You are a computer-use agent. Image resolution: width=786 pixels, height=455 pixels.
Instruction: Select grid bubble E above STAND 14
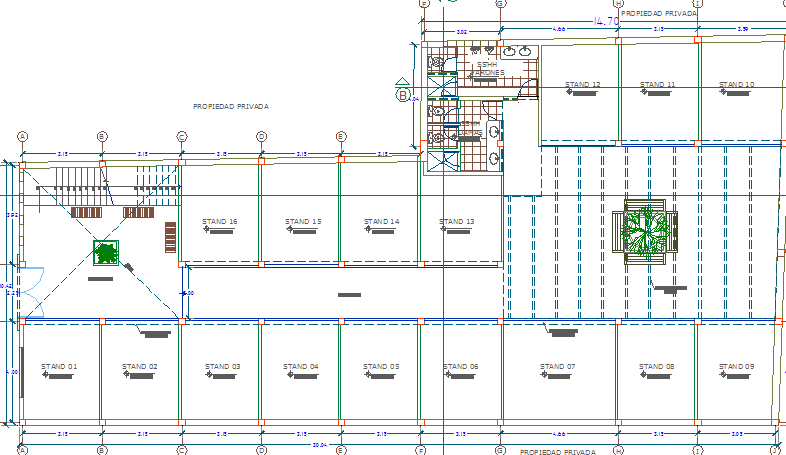(x=341, y=136)
